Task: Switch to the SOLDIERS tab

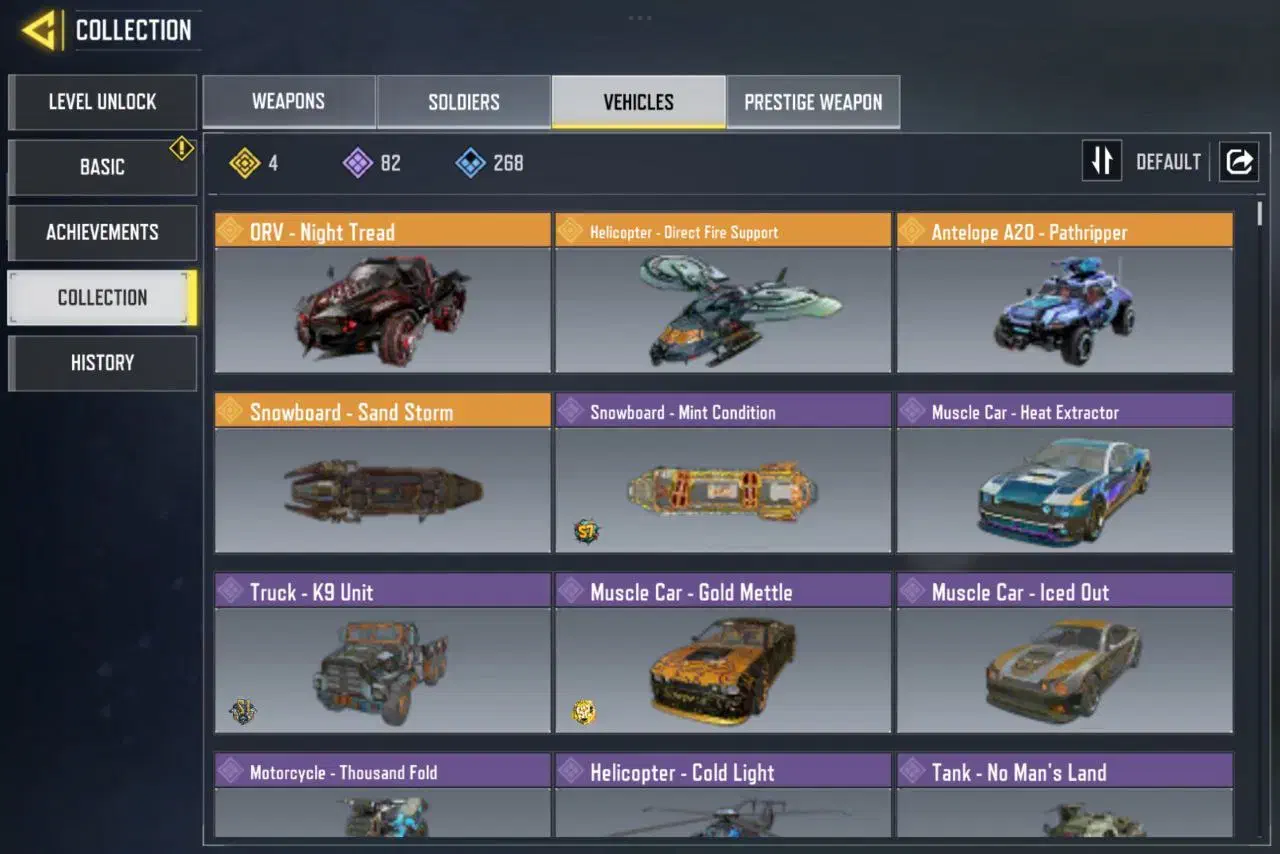Action: click(464, 102)
